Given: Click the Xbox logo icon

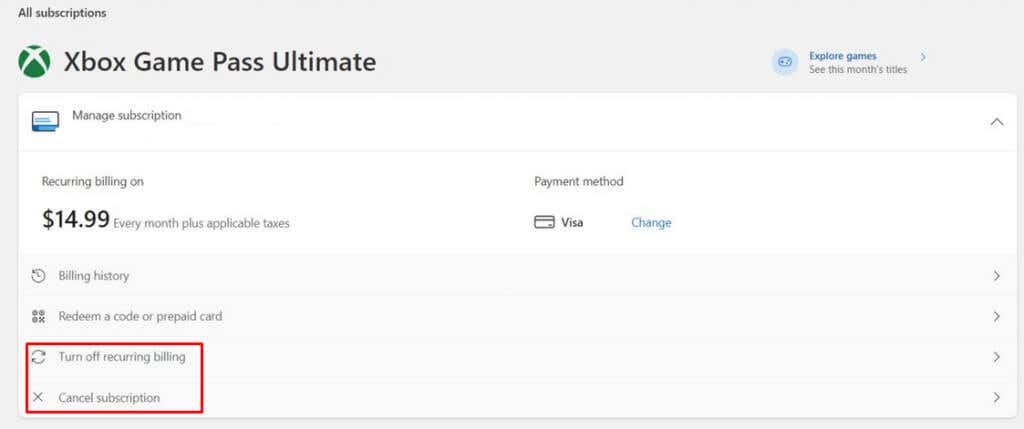Looking at the screenshot, I should tap(35, 62).
